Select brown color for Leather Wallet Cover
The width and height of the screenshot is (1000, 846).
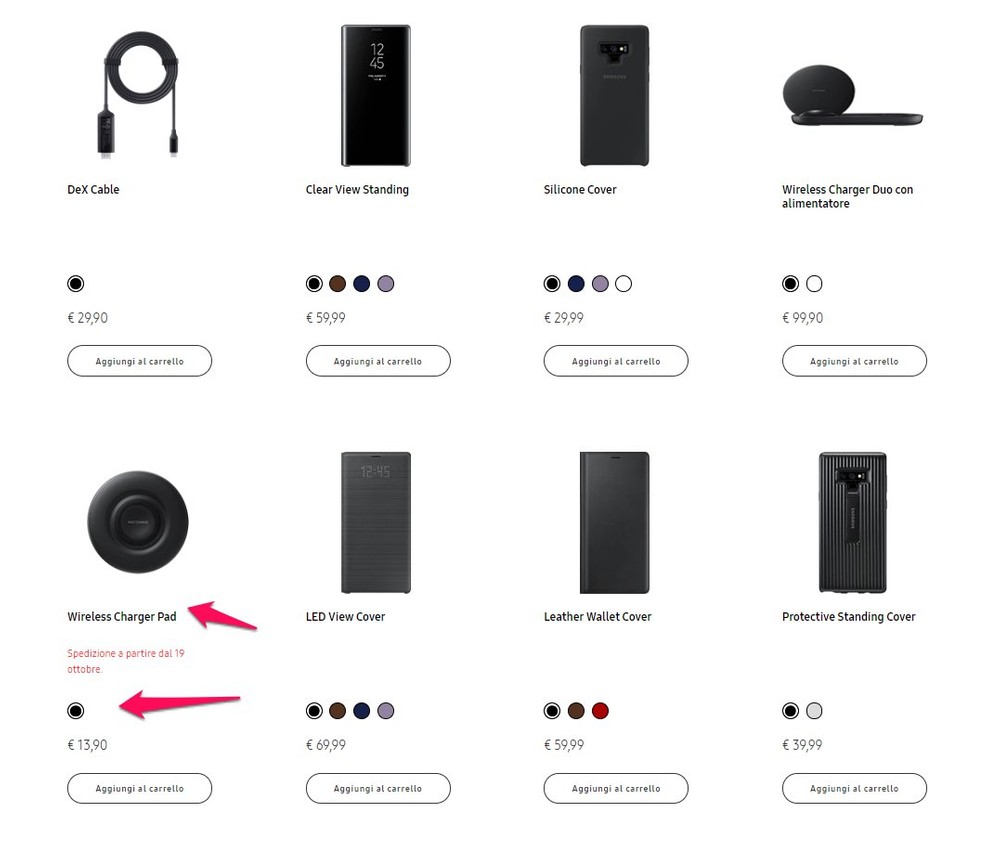pos(576,711)
